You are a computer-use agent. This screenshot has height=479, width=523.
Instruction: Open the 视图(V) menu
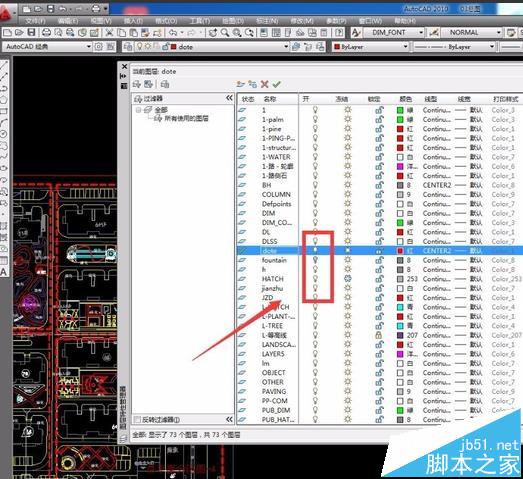(x=101, y=21)
